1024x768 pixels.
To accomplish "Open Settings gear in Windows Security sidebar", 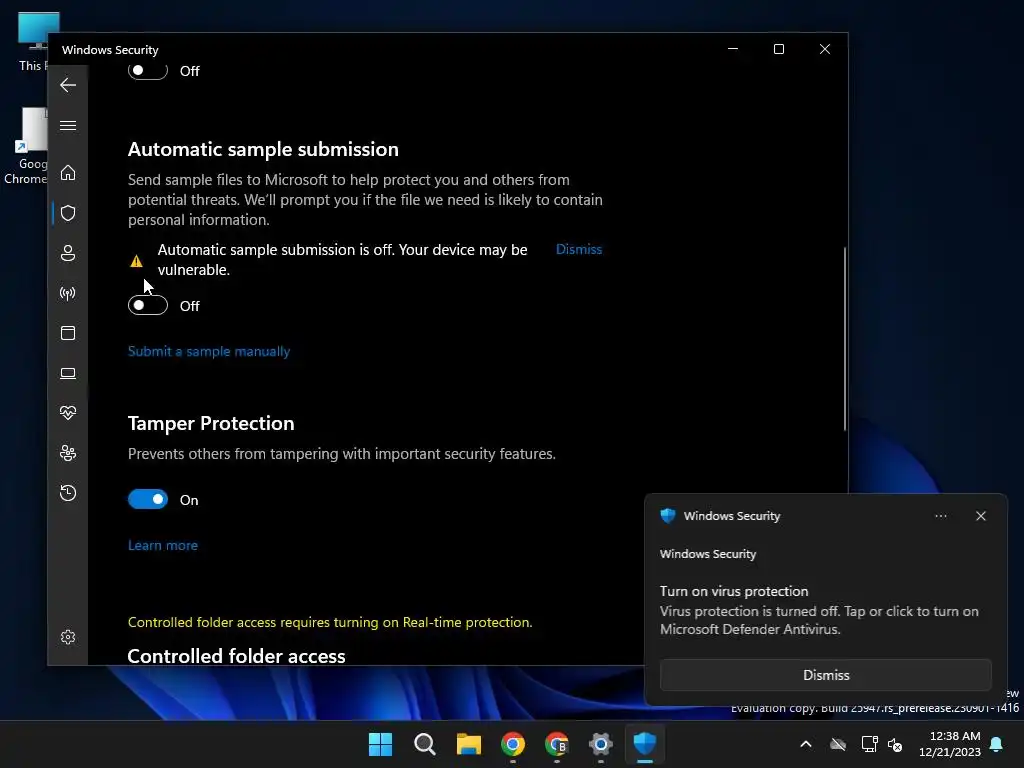I will [x=68, y=637].
